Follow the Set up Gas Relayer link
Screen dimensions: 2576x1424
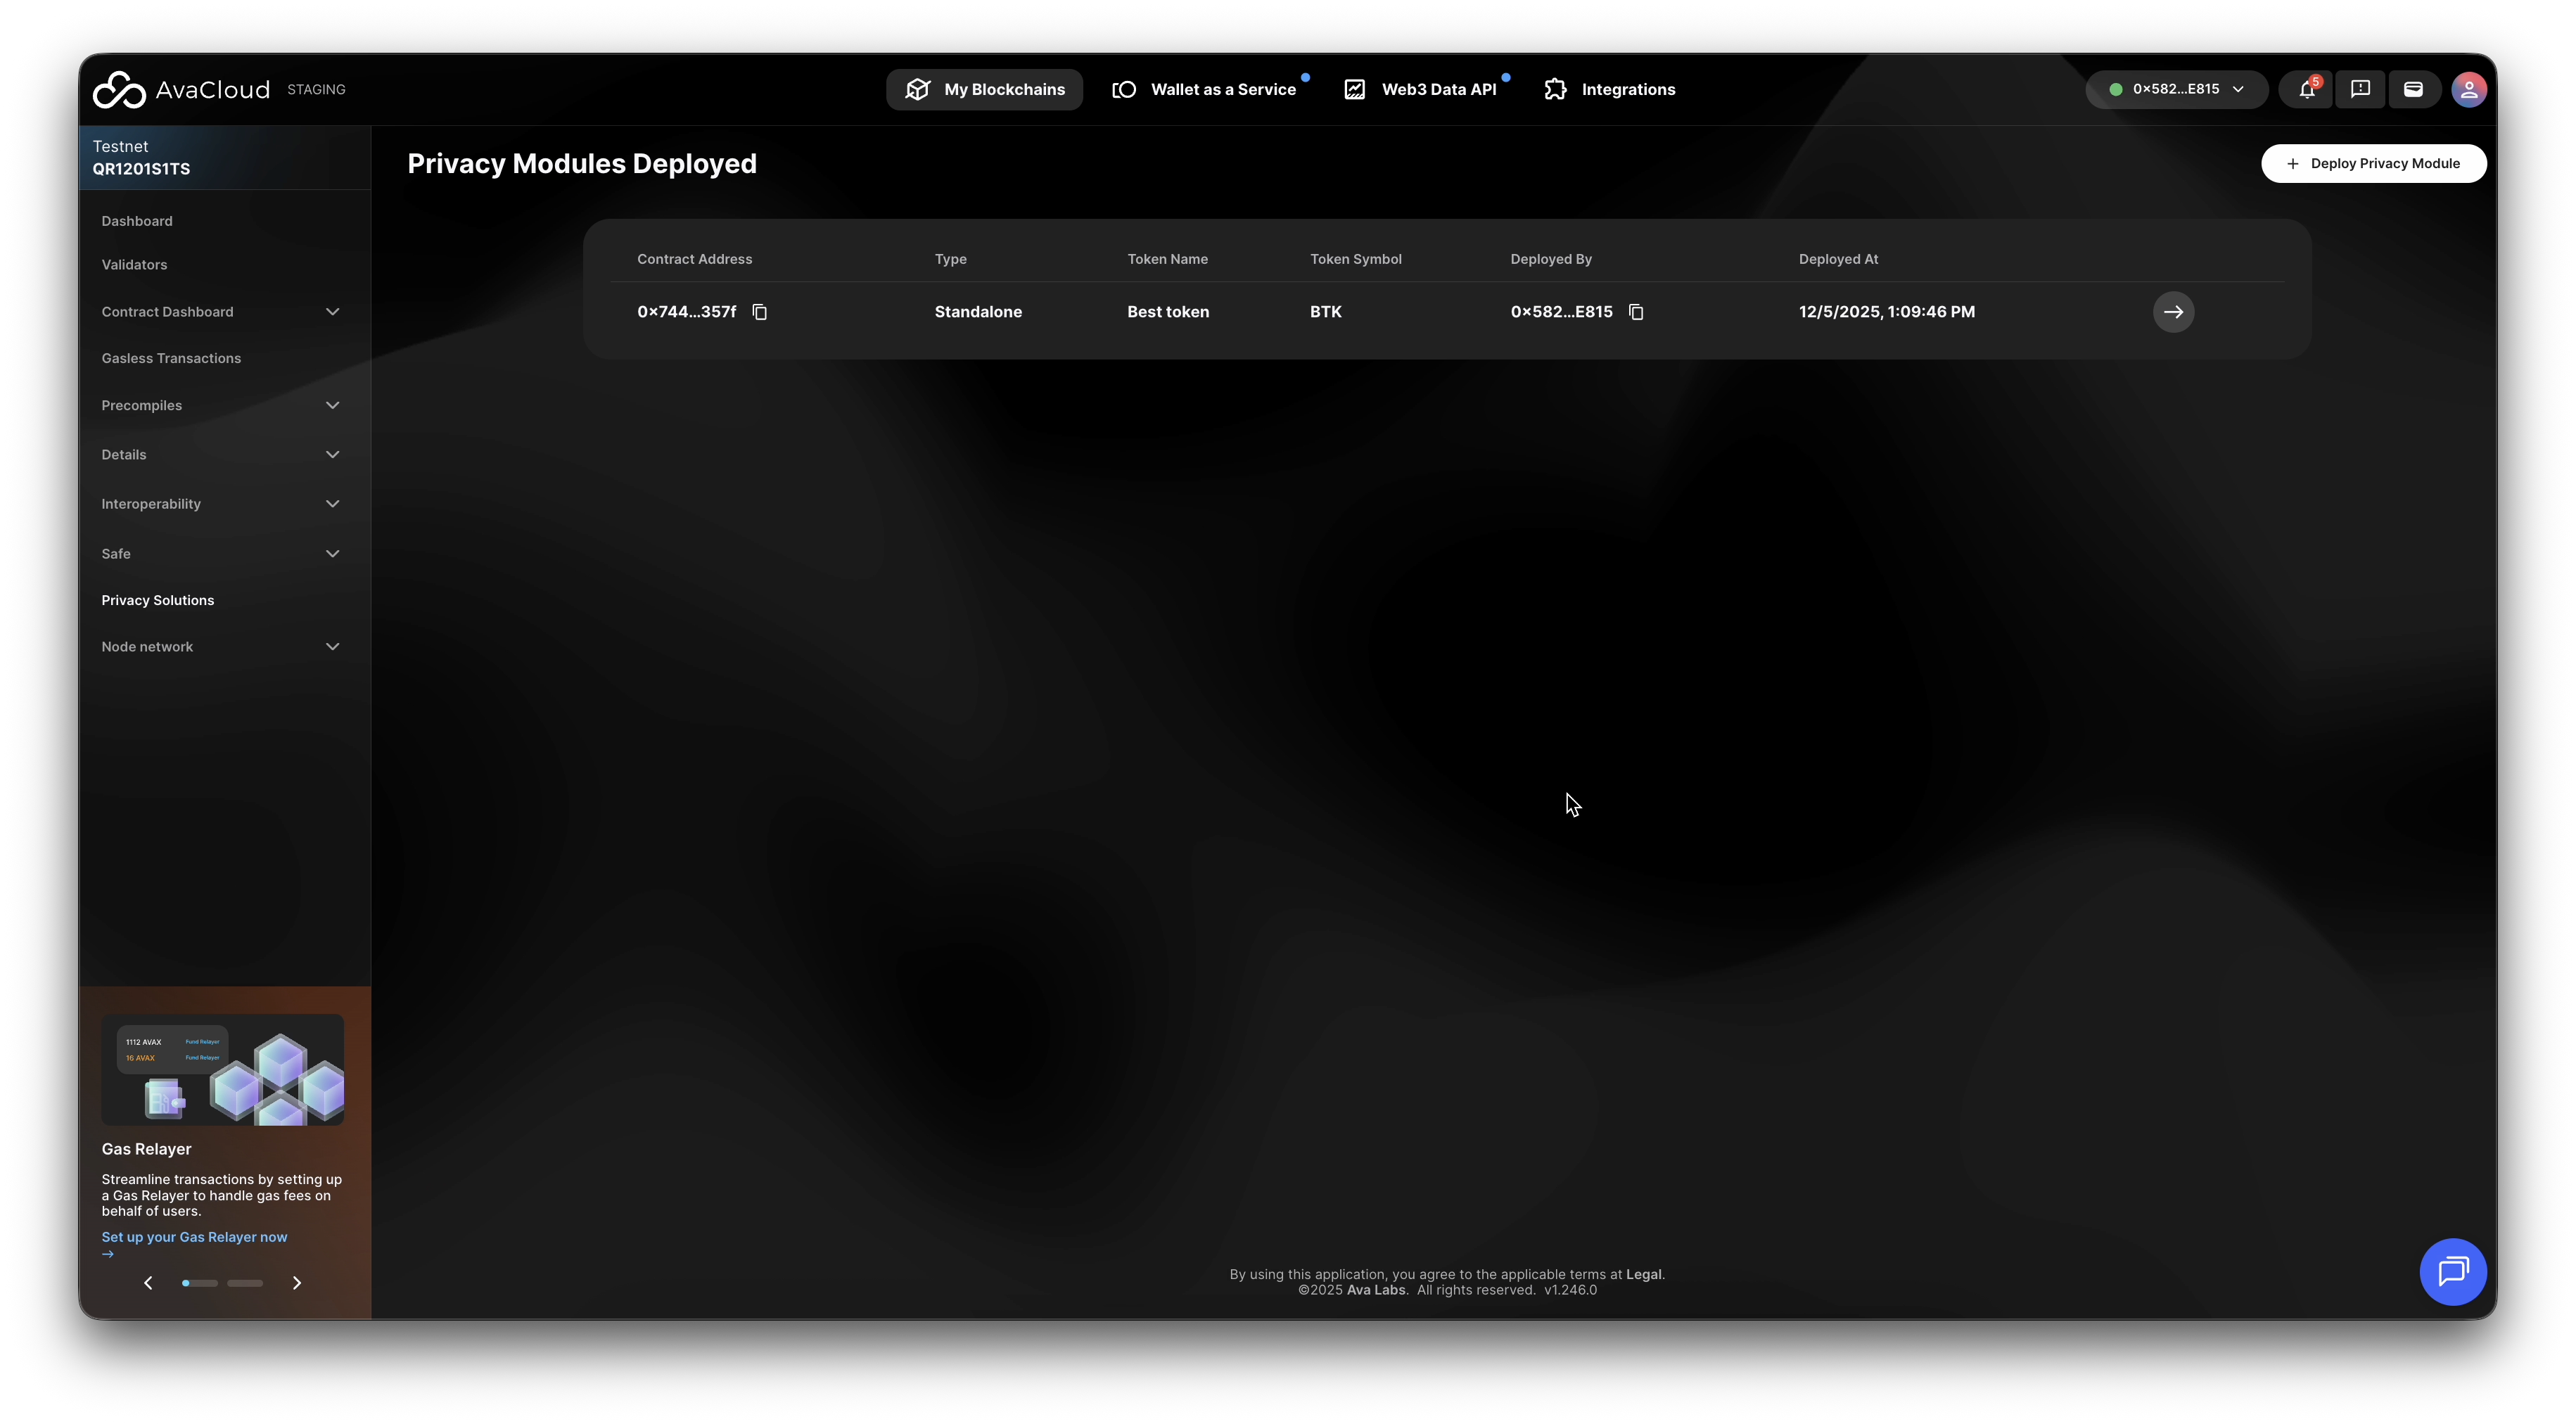click(194, 1237)
